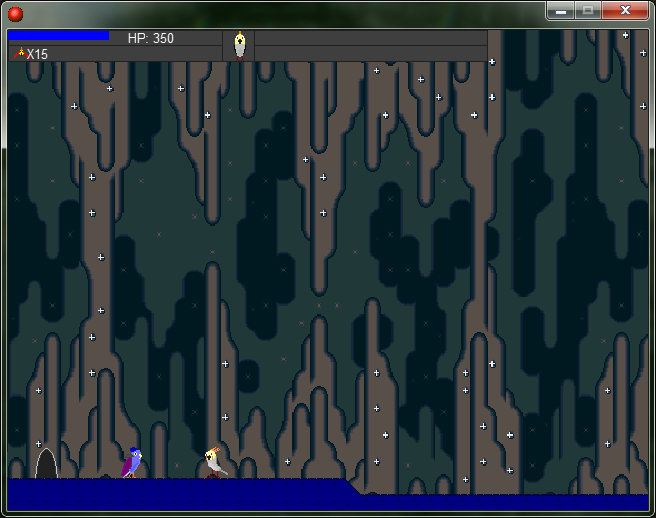The width and height of the screenshot is (656, 518).
Task: Click the X15 ammo counter text
Action: pyautogui.click(x=37, y=54)
